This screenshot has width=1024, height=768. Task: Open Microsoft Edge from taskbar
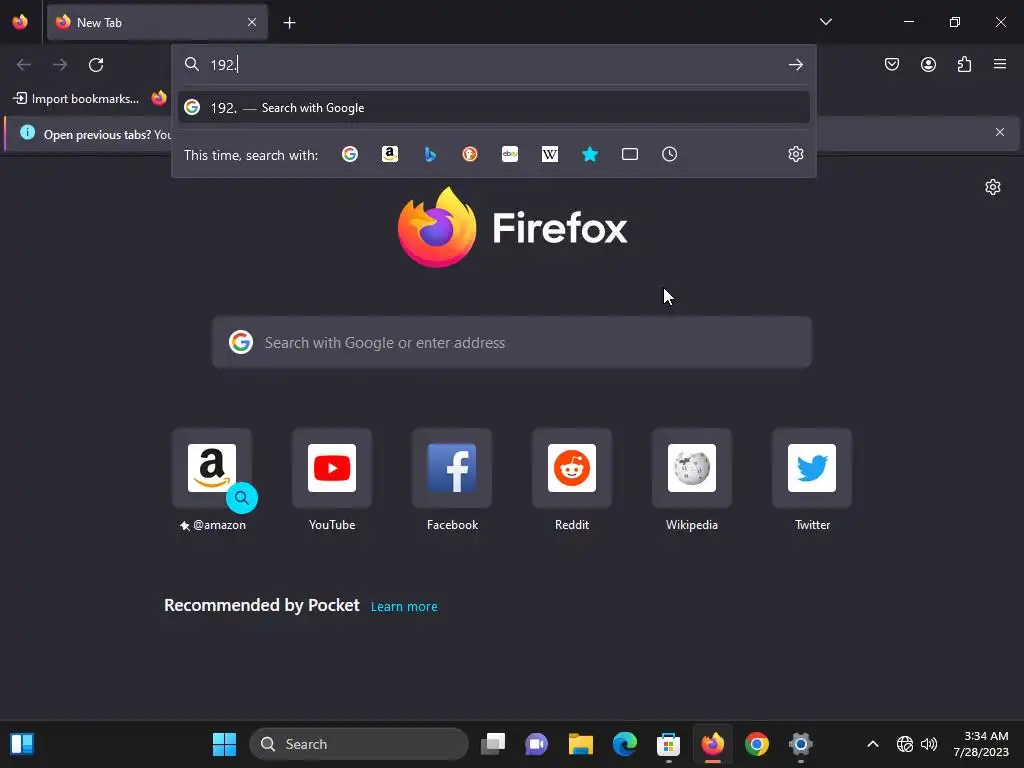(625, 744)
